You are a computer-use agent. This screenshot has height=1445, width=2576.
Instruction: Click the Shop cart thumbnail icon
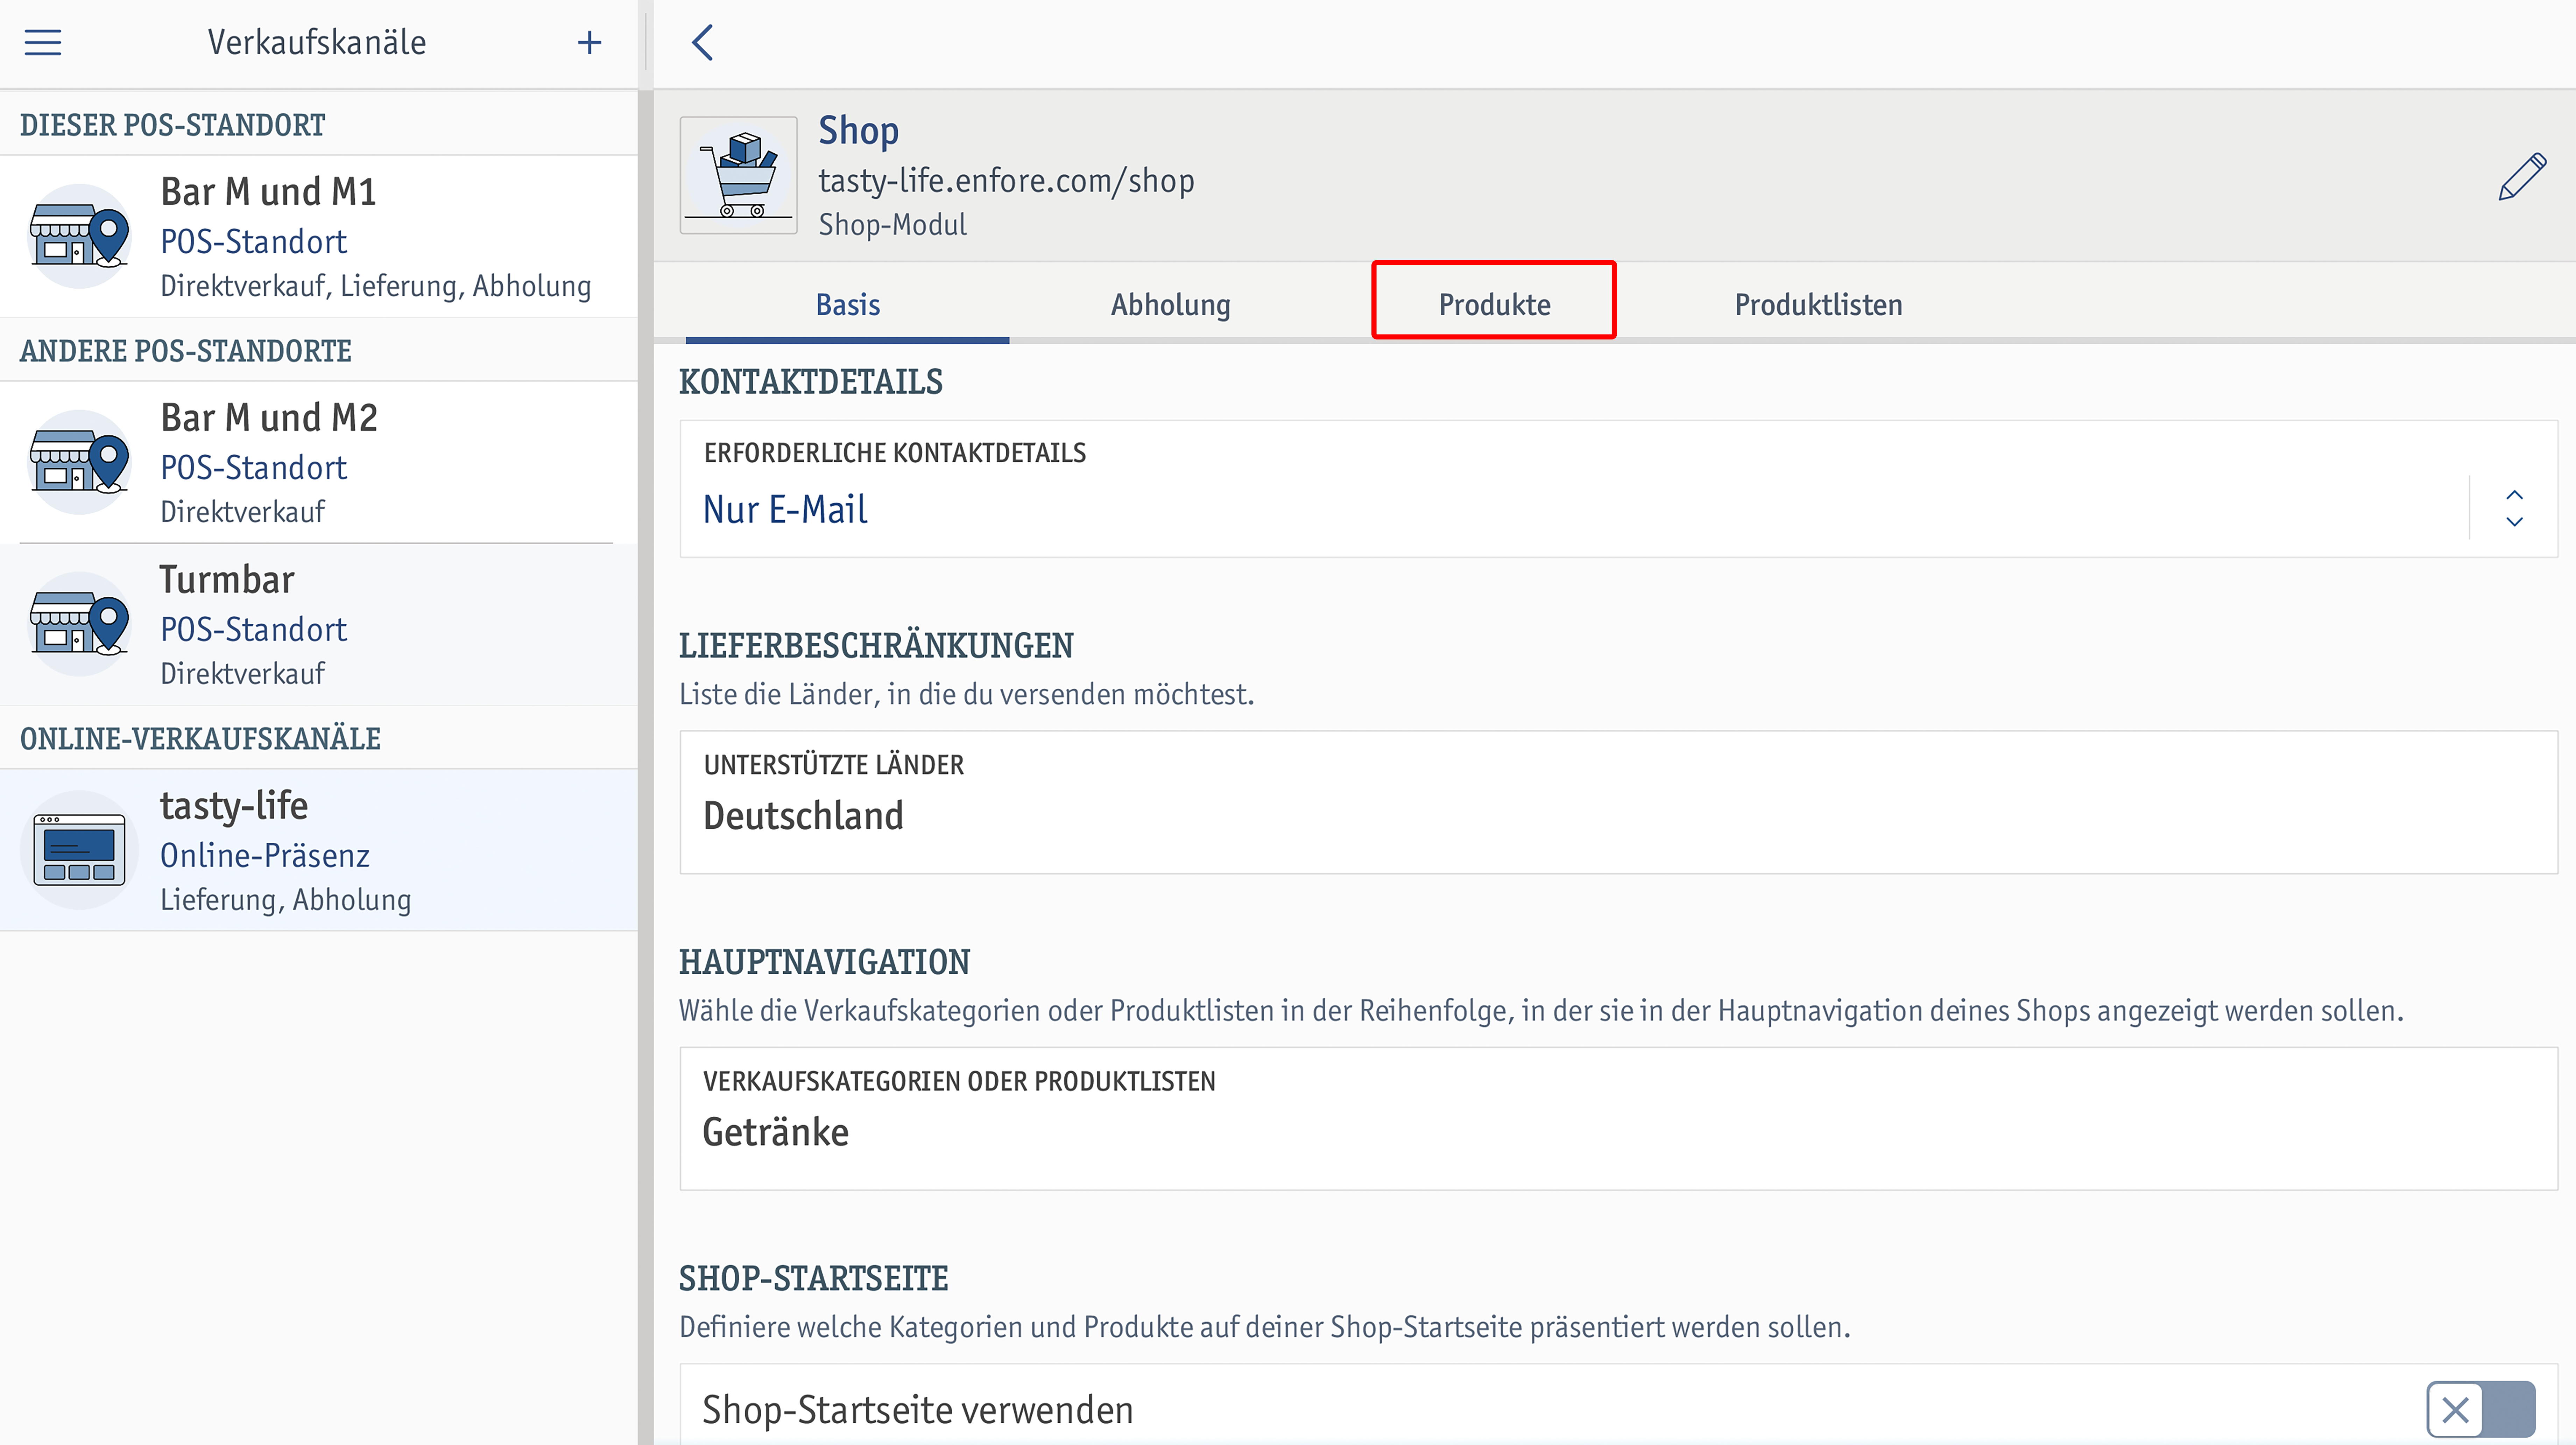tap(738, 175)
